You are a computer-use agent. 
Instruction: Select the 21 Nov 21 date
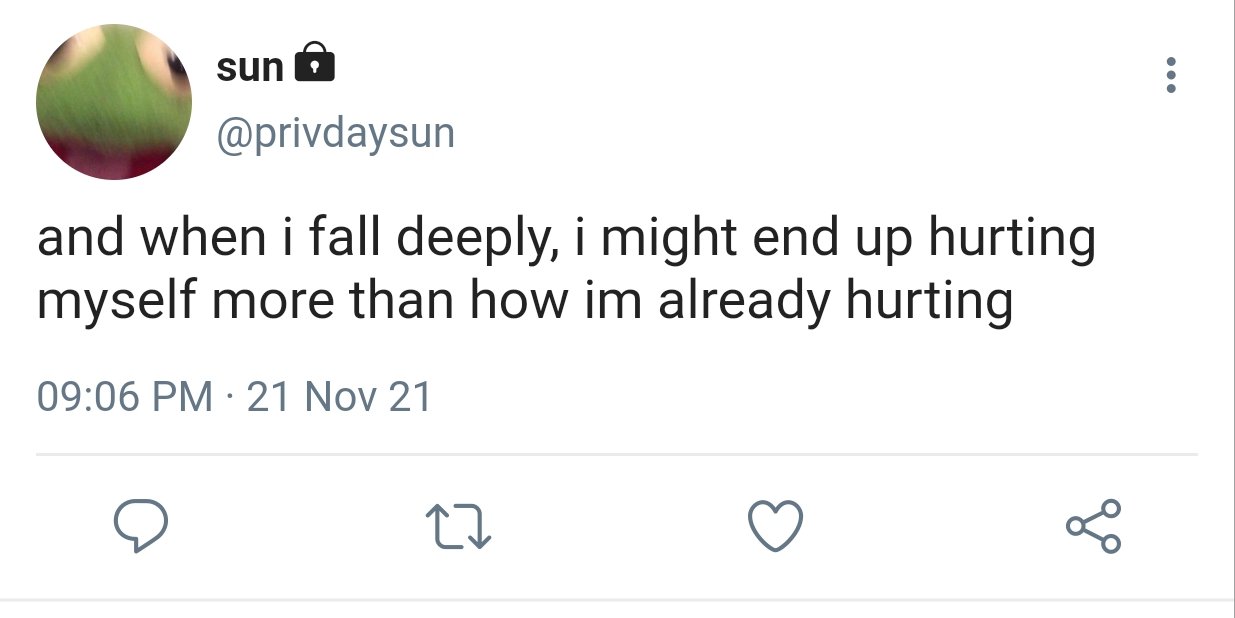339,397
